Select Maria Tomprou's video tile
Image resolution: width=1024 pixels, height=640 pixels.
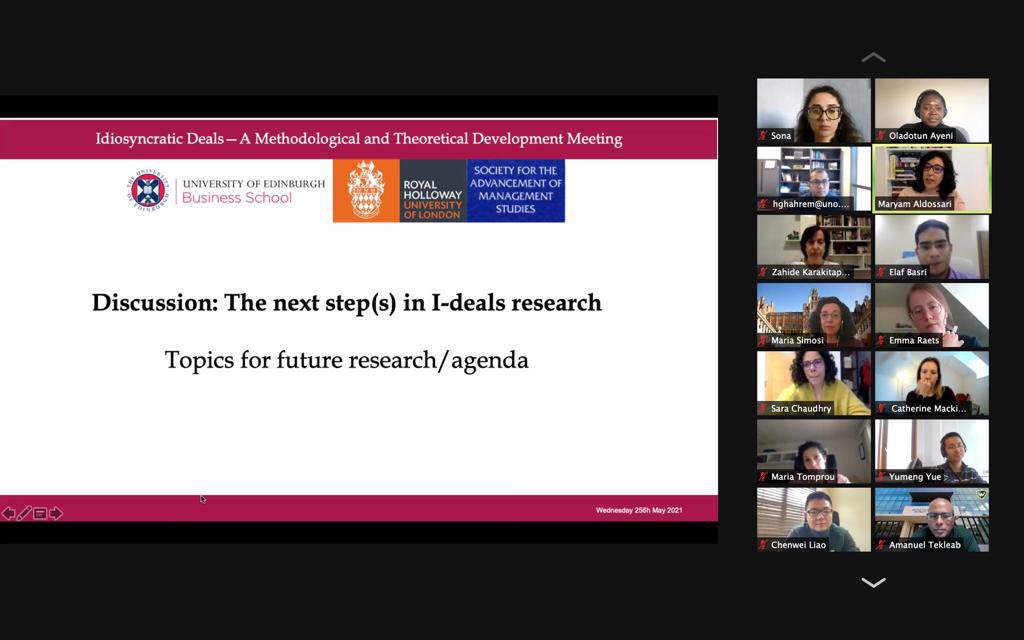click(x=814, y=451)
